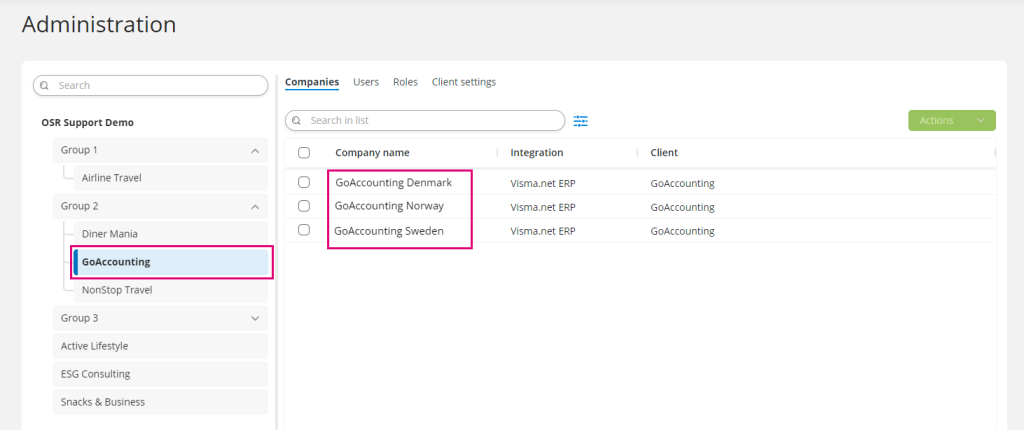The image size is (1024, 430).
Task: Click the magnifier icon in list search
Action: (x=296, y=121)
